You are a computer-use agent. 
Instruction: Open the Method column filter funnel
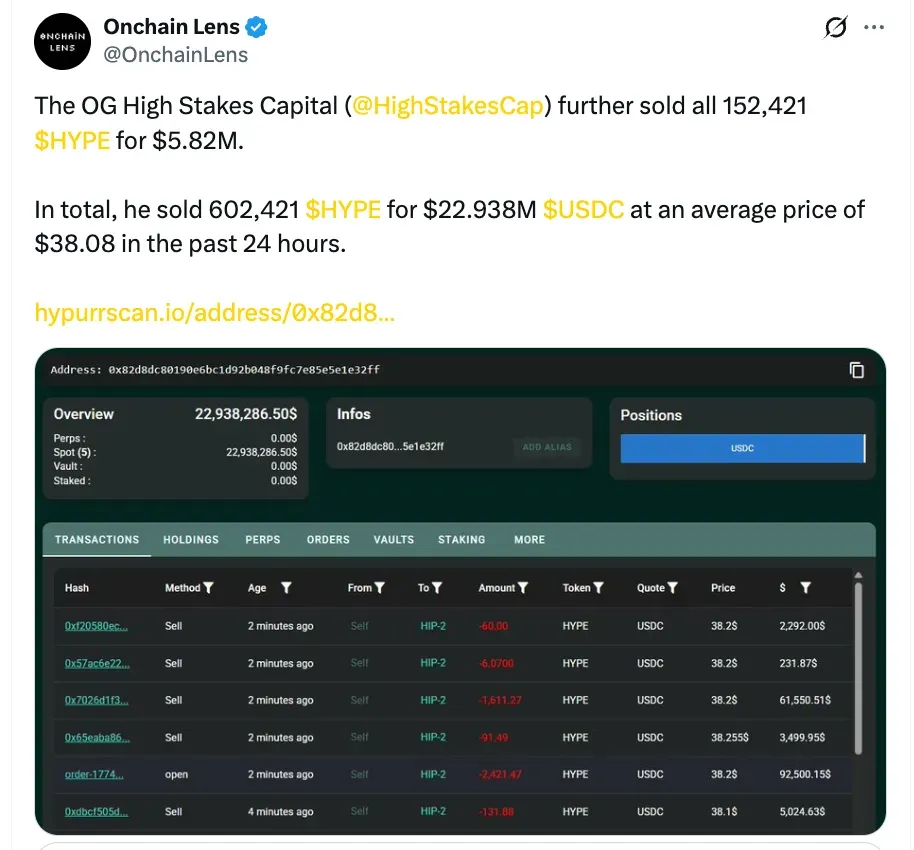pyautogui.click(x=210, y=588)
